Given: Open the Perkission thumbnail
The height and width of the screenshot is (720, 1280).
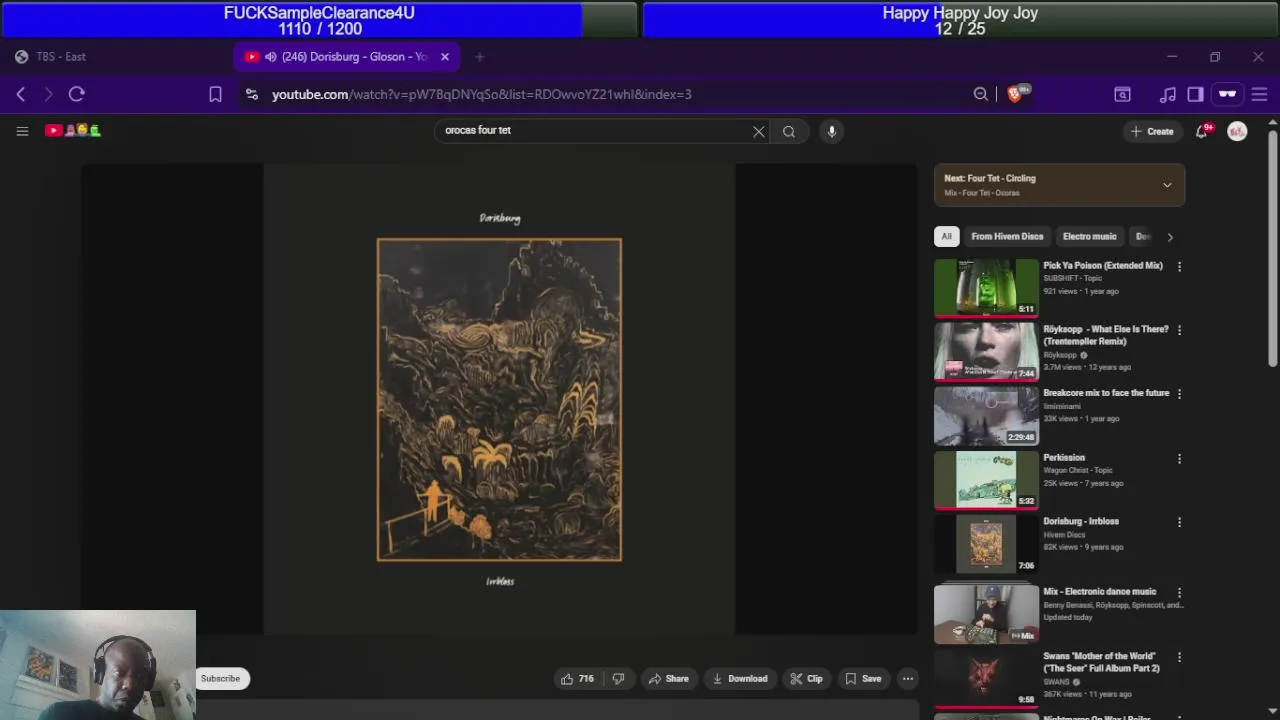Looking at the screenshot, I should pyautogui.click(x=986, y=480).
